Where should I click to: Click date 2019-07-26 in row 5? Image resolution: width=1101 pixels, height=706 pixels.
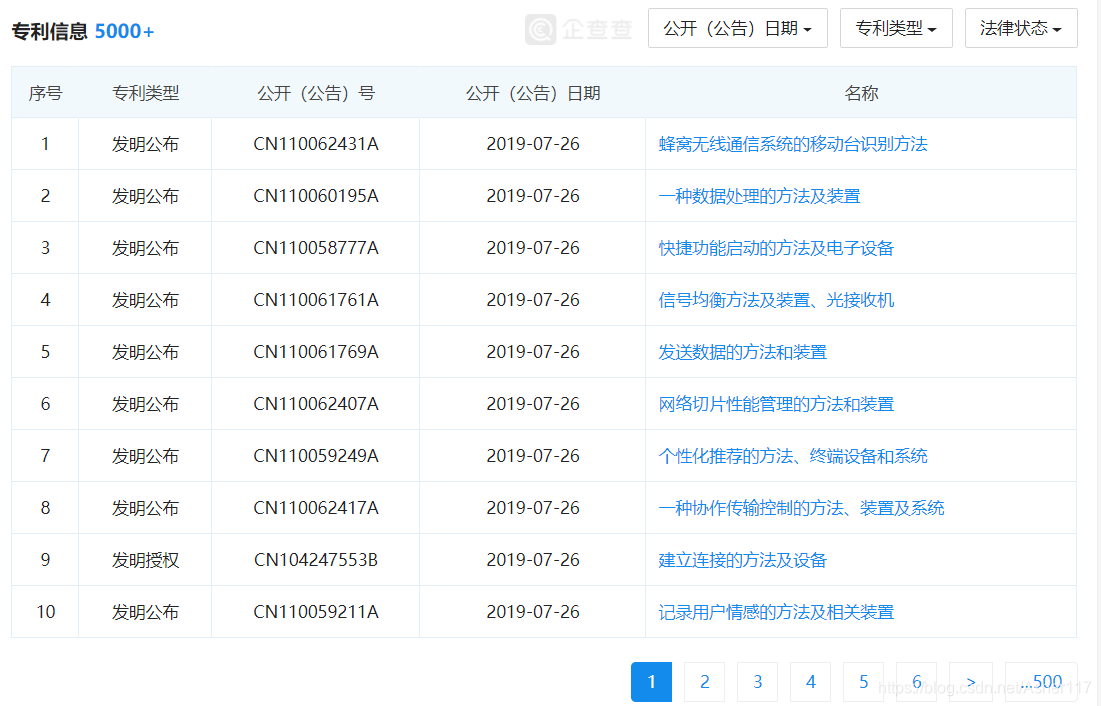[533, 352]
